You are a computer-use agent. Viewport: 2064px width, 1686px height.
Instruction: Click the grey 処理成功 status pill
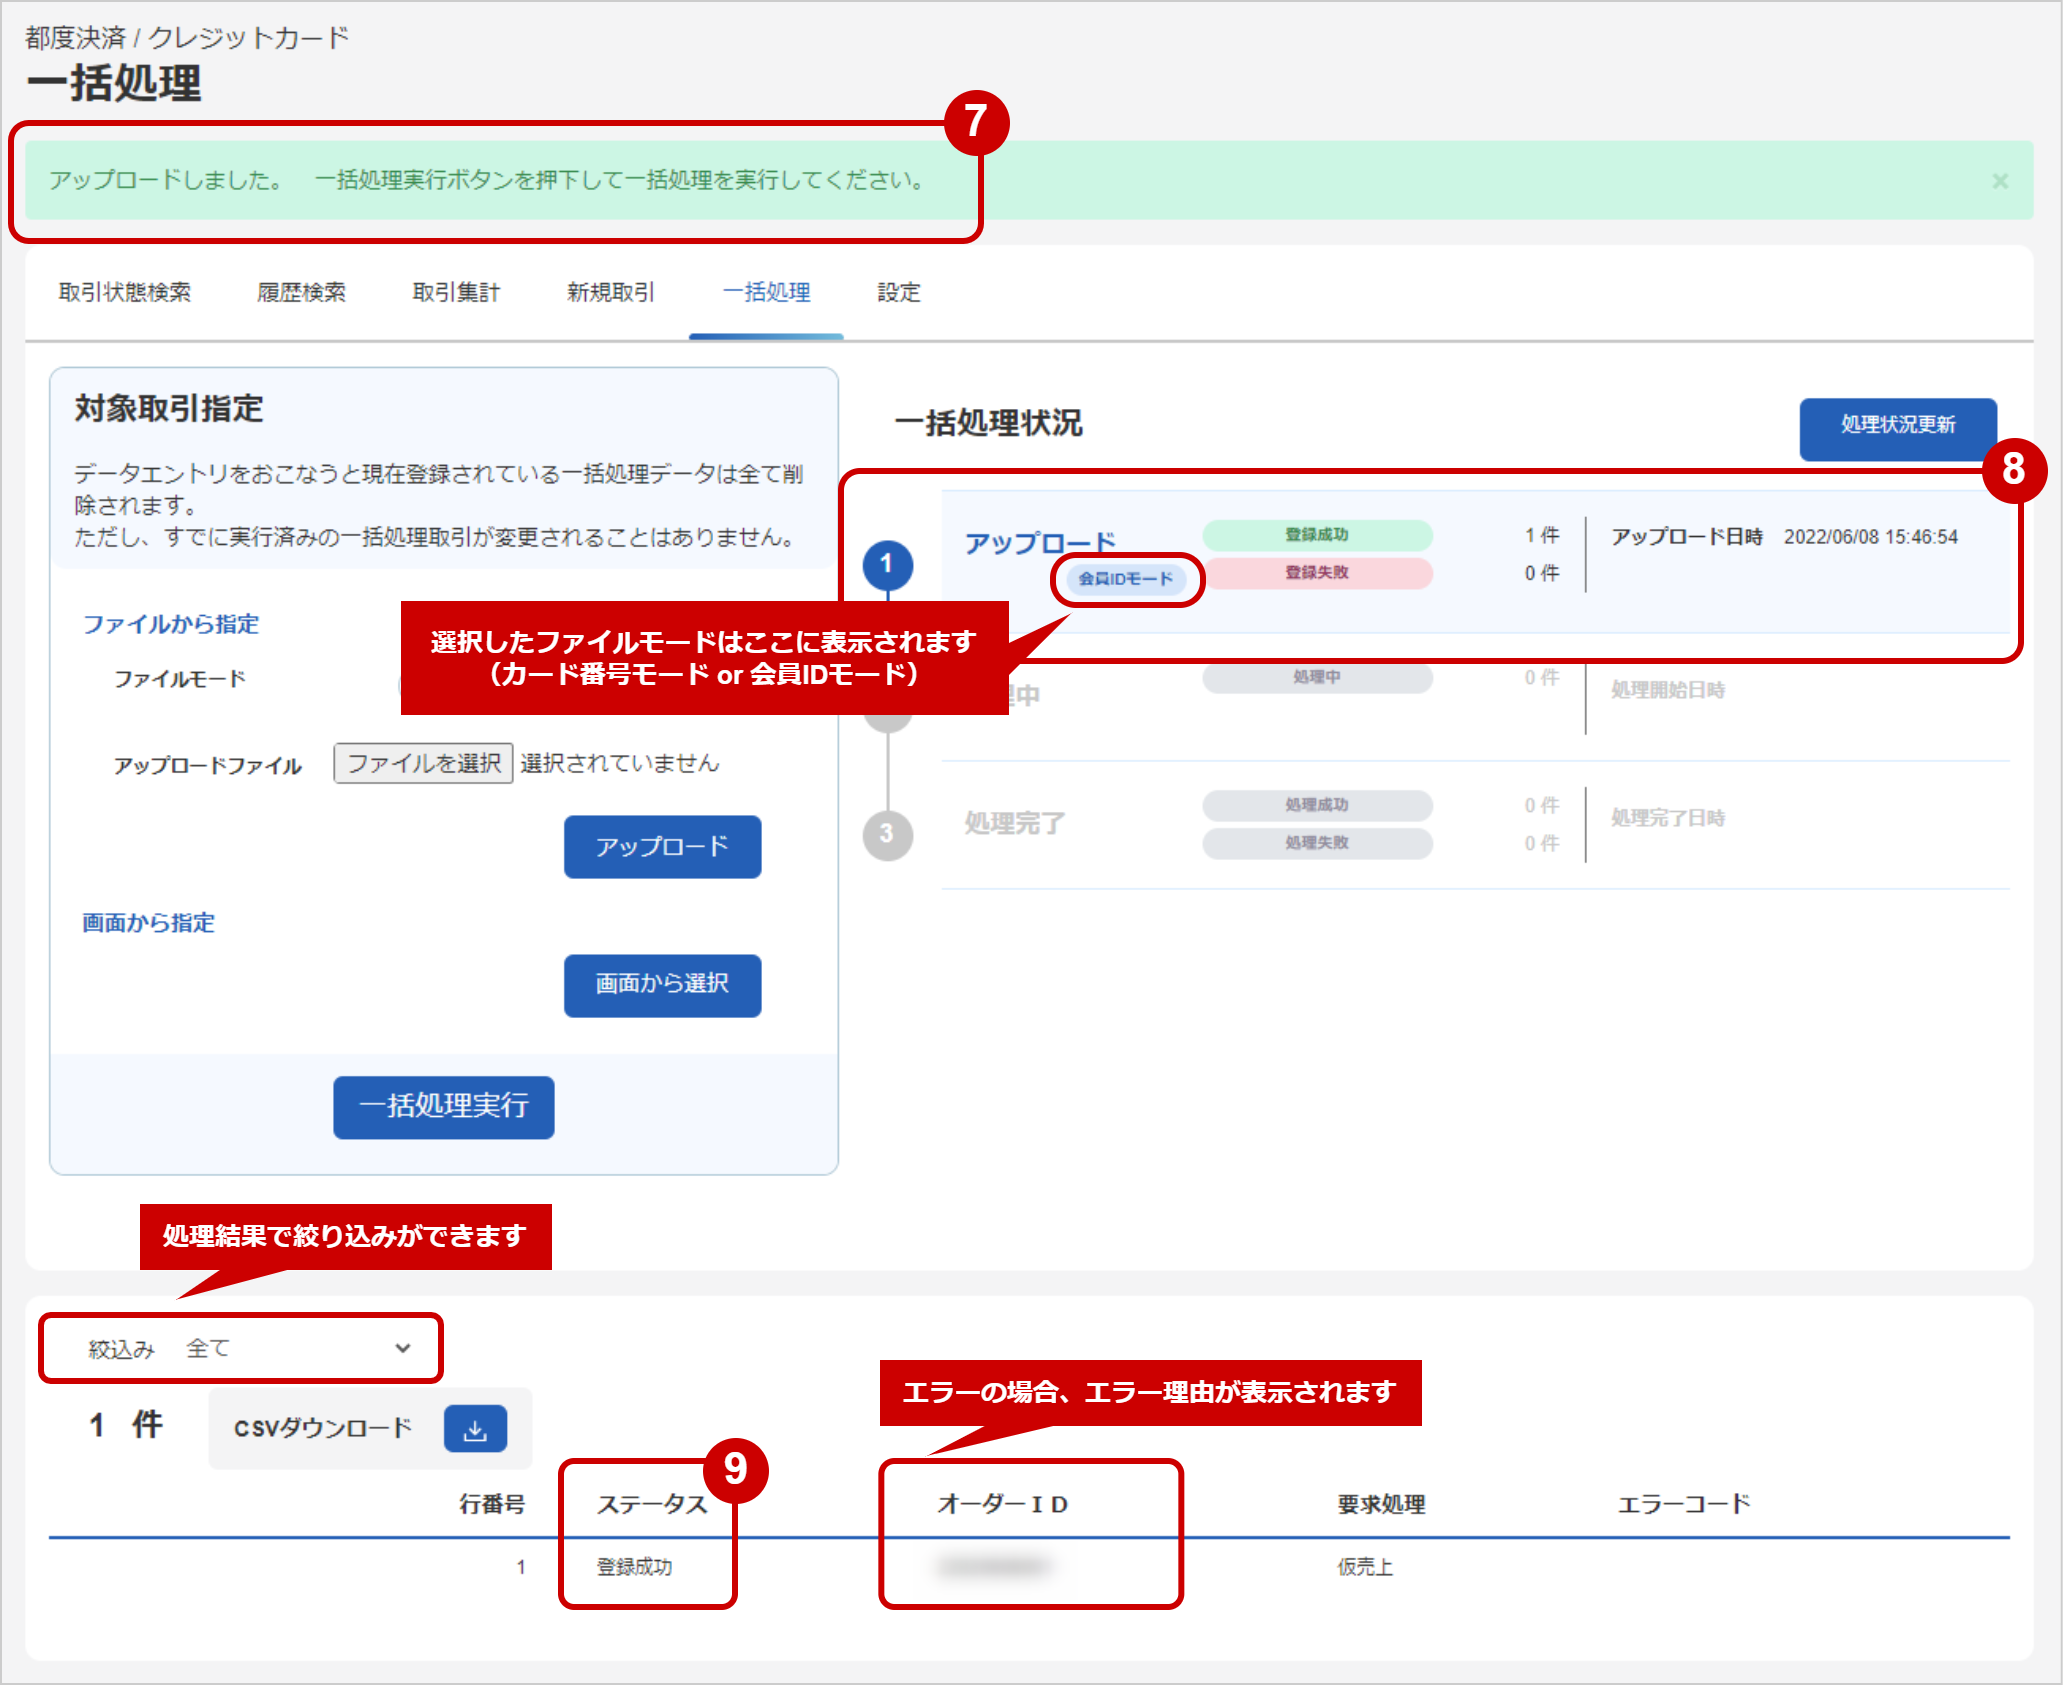pyautogui.click(x=1317, y=805)
